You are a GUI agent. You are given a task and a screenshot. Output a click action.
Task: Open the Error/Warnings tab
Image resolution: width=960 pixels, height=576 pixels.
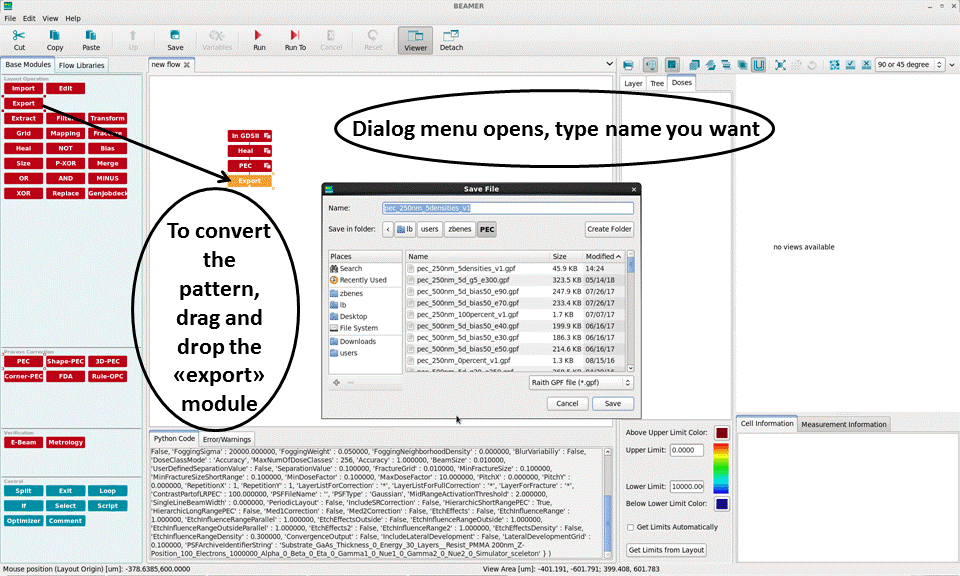pyautogui.click(x=227, y=438)
